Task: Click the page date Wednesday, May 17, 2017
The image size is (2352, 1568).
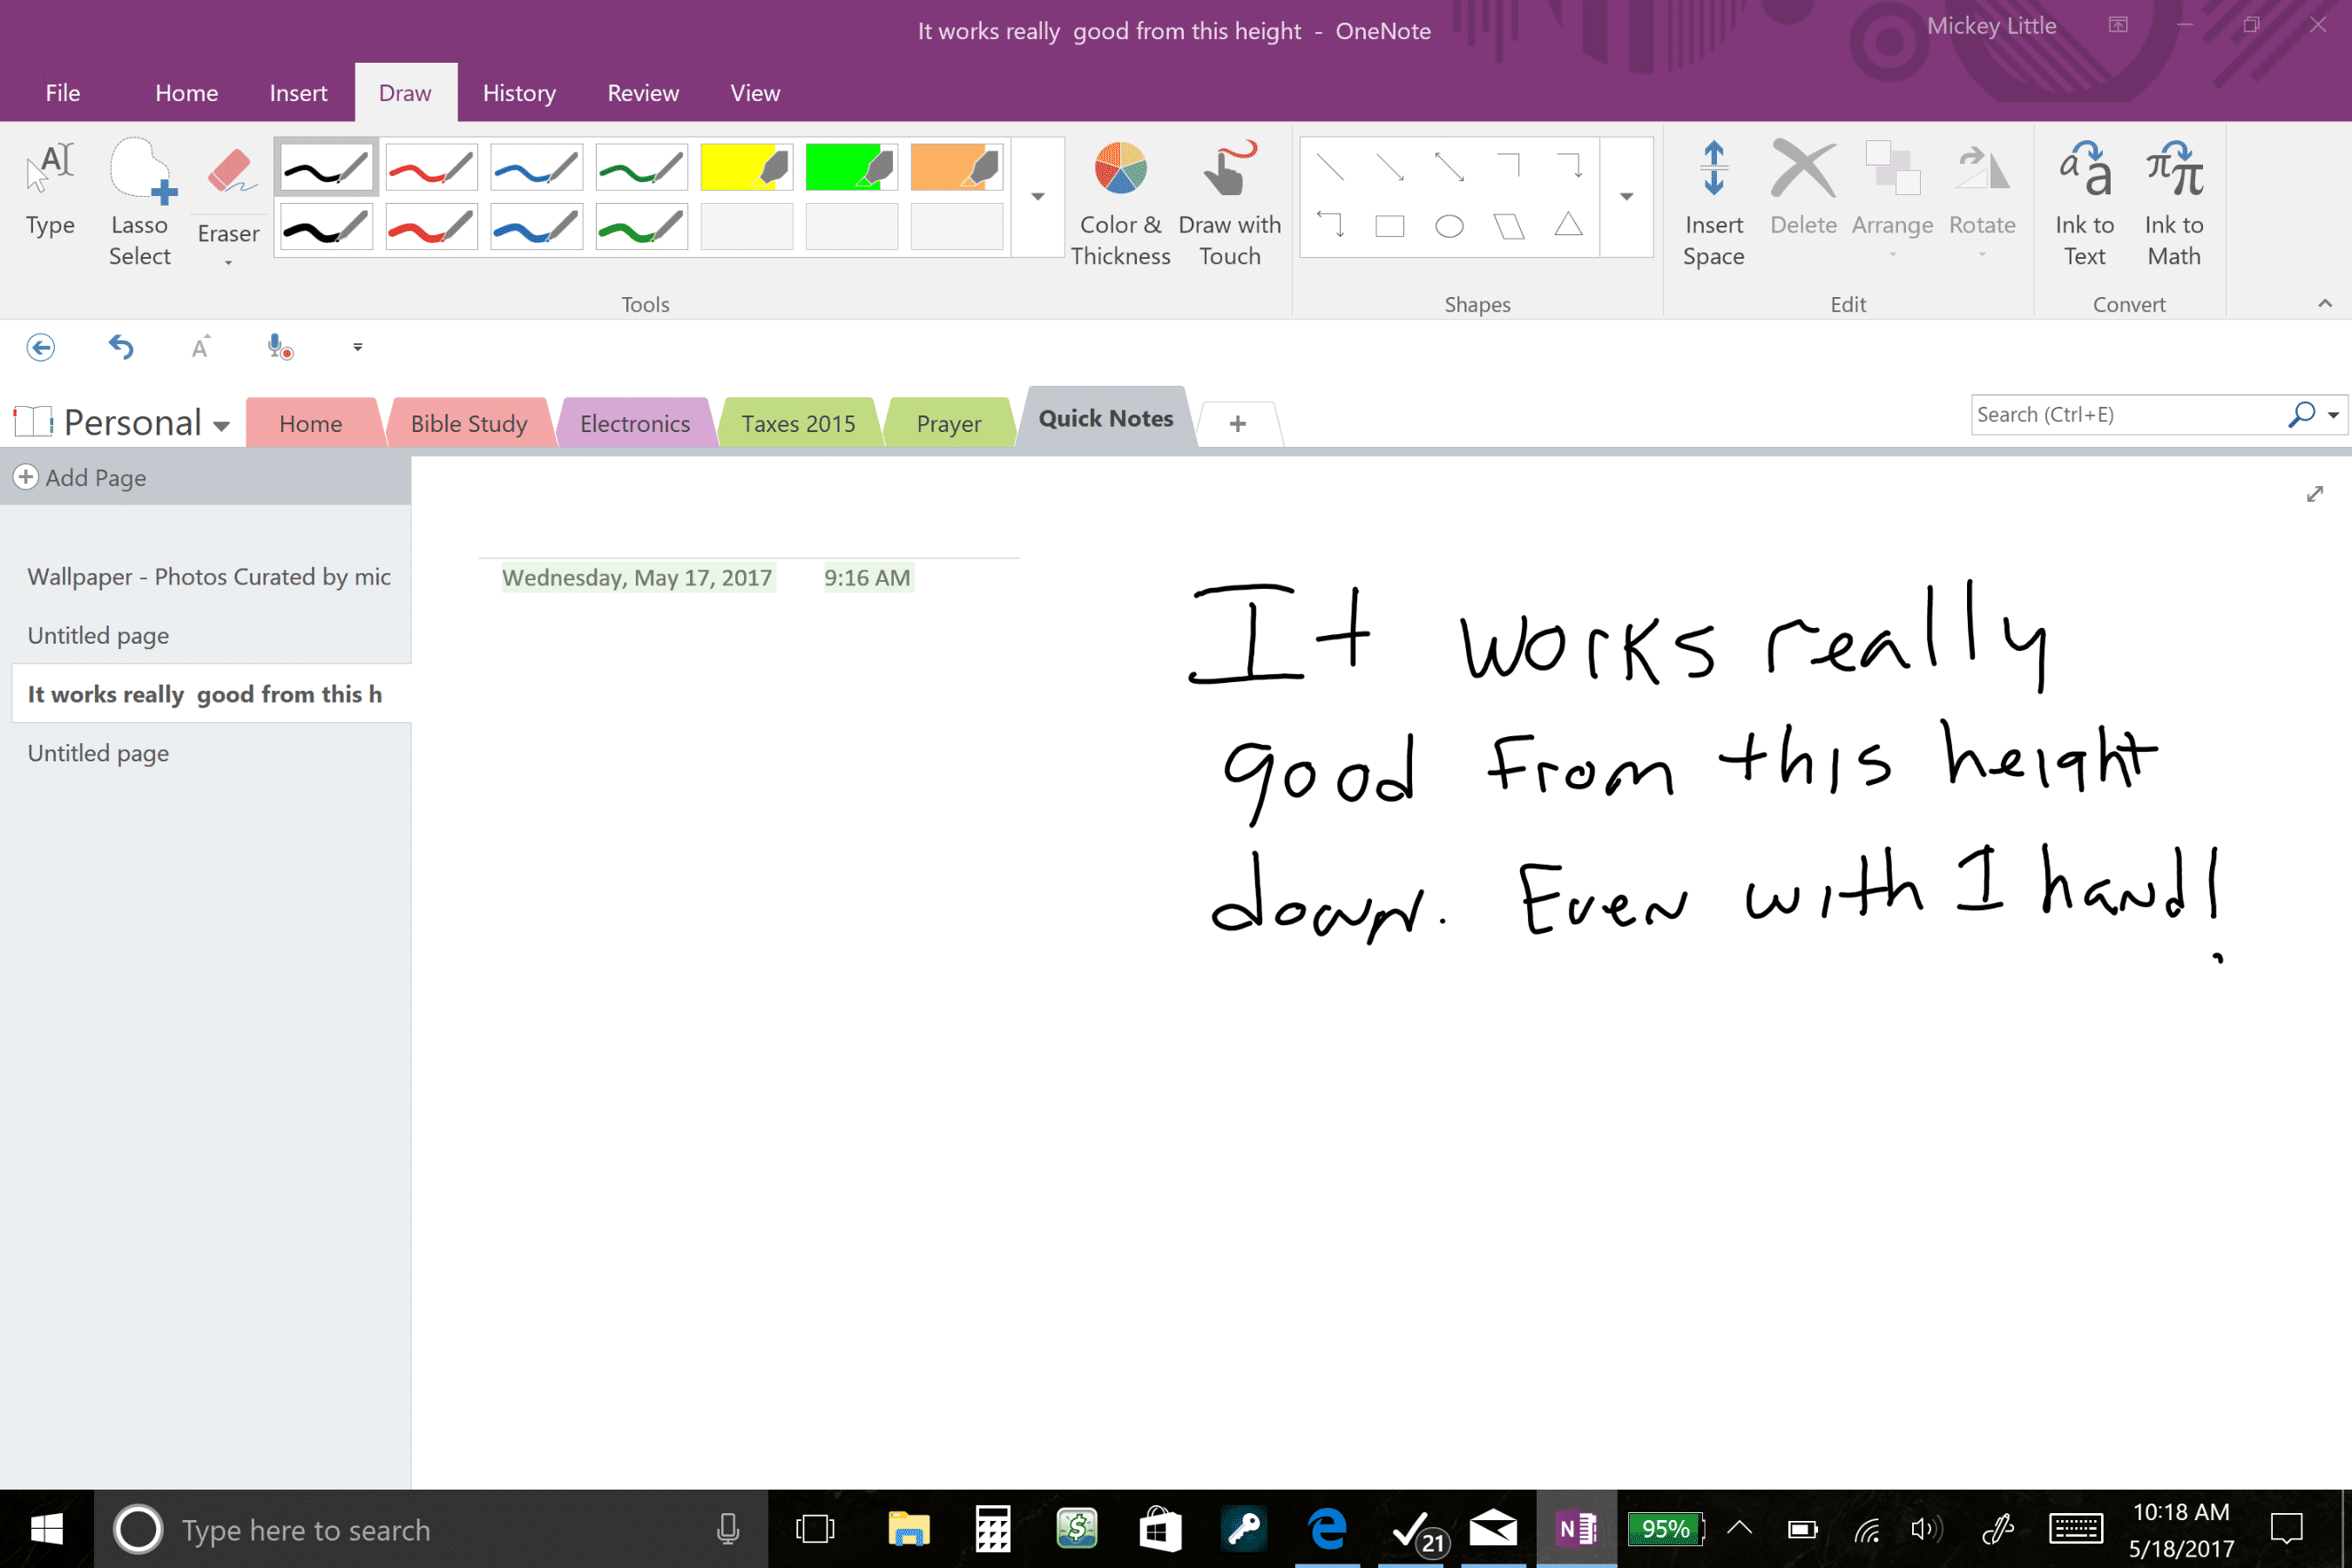Action: click(637, 578)
